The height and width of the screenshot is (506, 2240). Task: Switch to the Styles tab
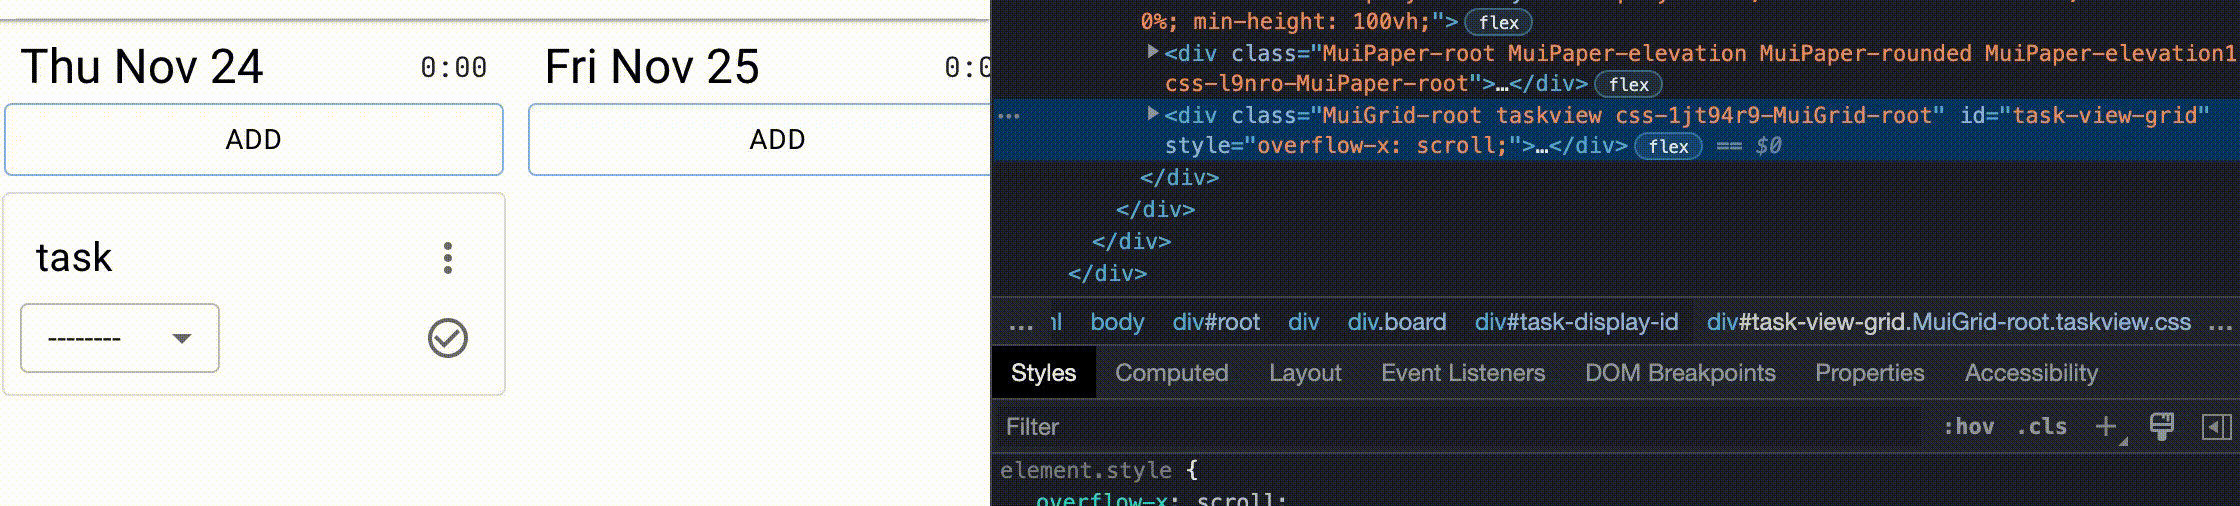point(1043,373)
